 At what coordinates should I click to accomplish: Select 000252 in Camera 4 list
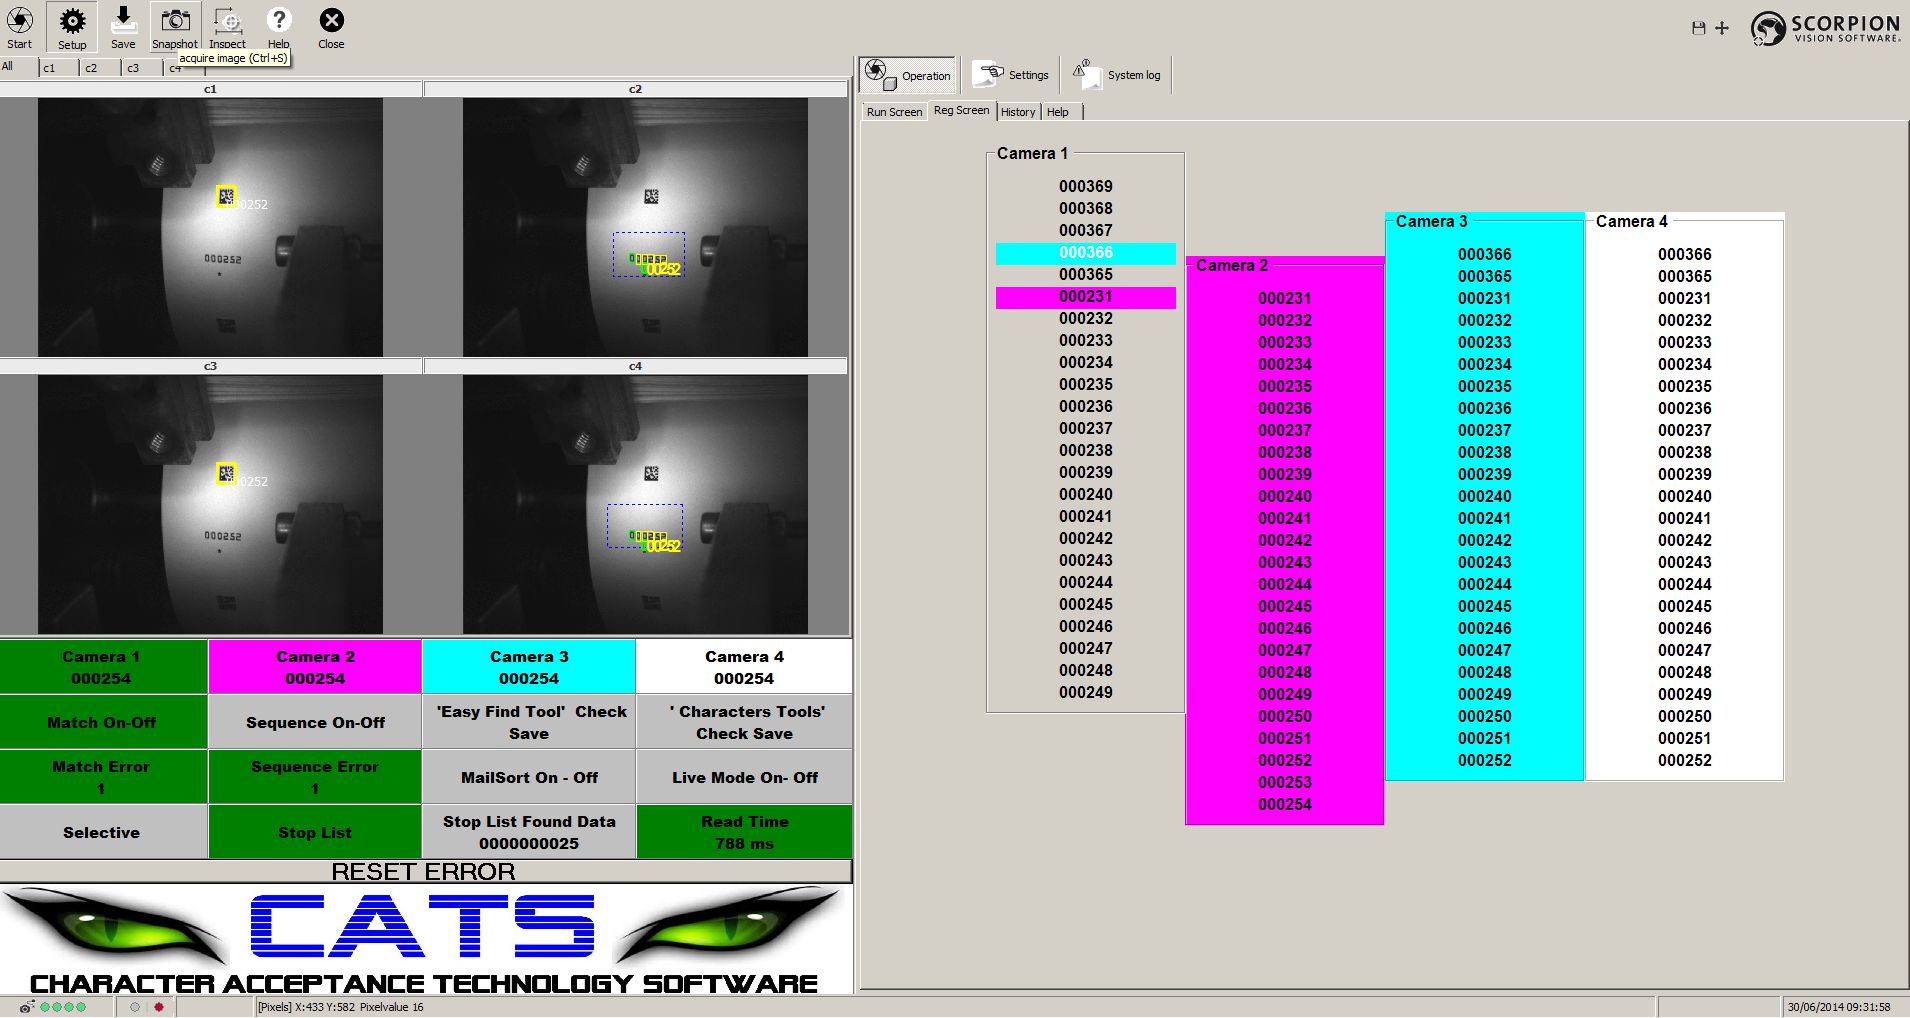[1685, 760]
